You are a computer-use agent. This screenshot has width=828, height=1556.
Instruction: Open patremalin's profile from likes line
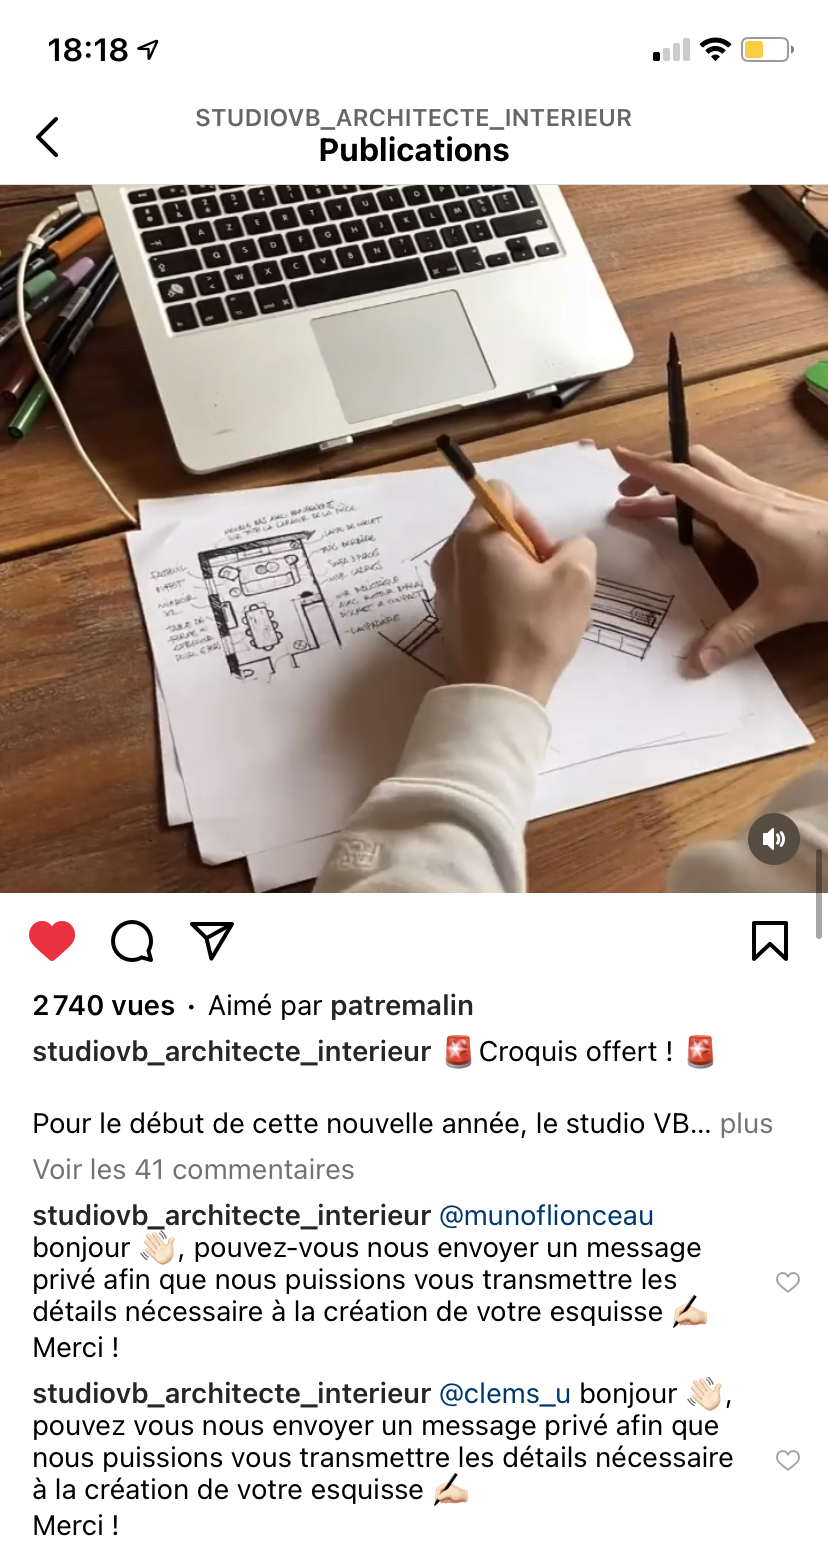coord(402,1006)
